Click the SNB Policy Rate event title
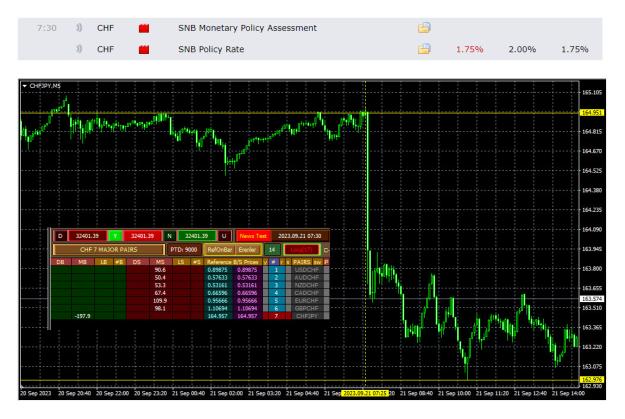Viewport: 625px width, 419px height. tap(211, 49)
